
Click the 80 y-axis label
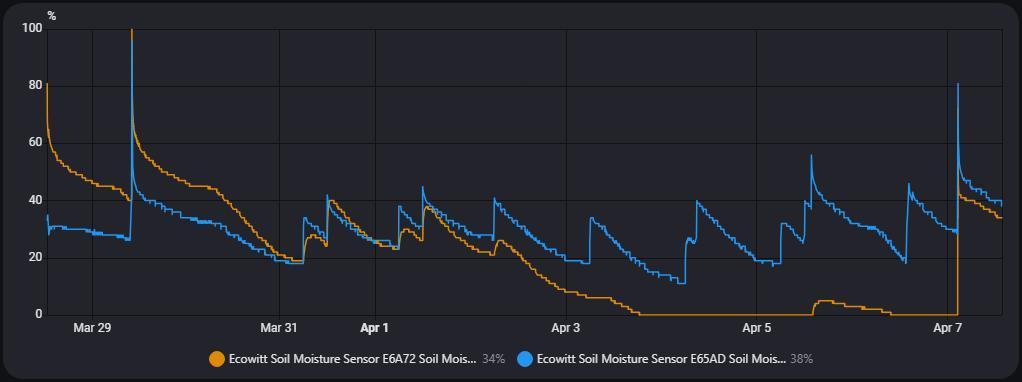click(36, 85)
